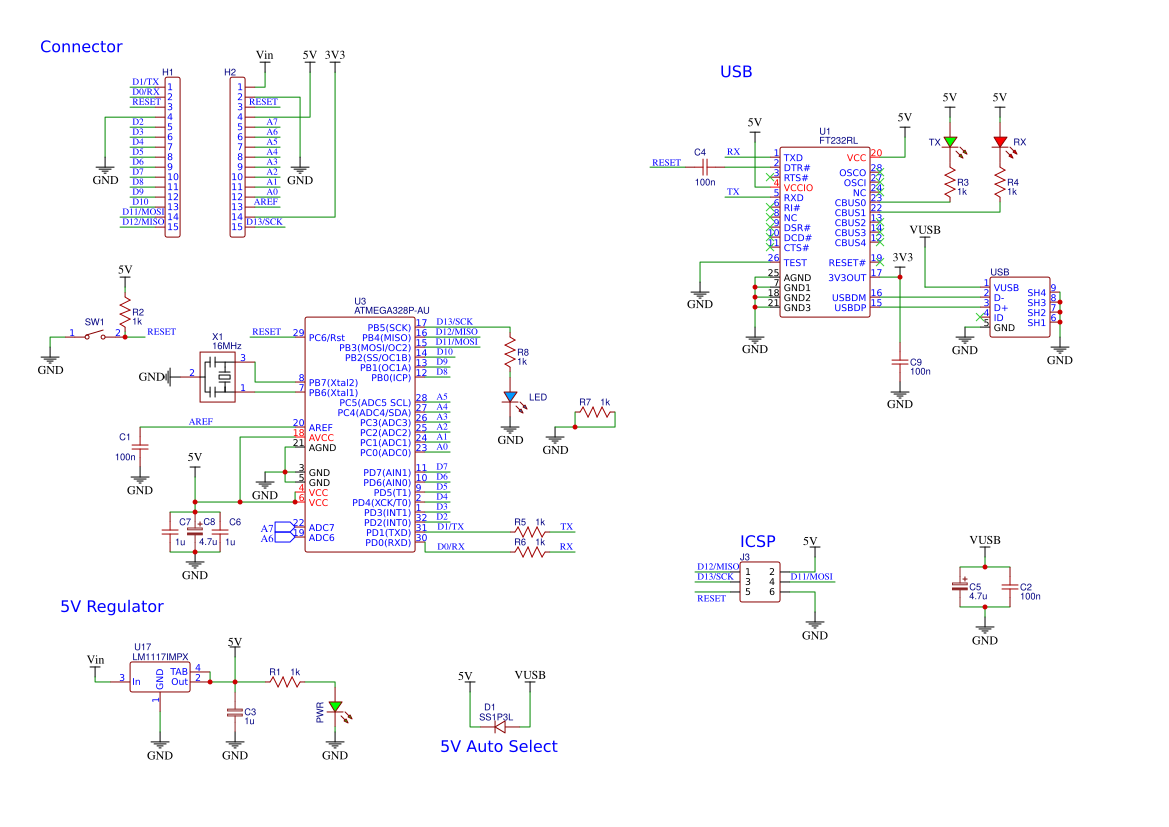Image resolution: width=1169 pixels, height=827 pixels.
Task: Select the PD0(RXD) pin label
Action: click(388, 542)
